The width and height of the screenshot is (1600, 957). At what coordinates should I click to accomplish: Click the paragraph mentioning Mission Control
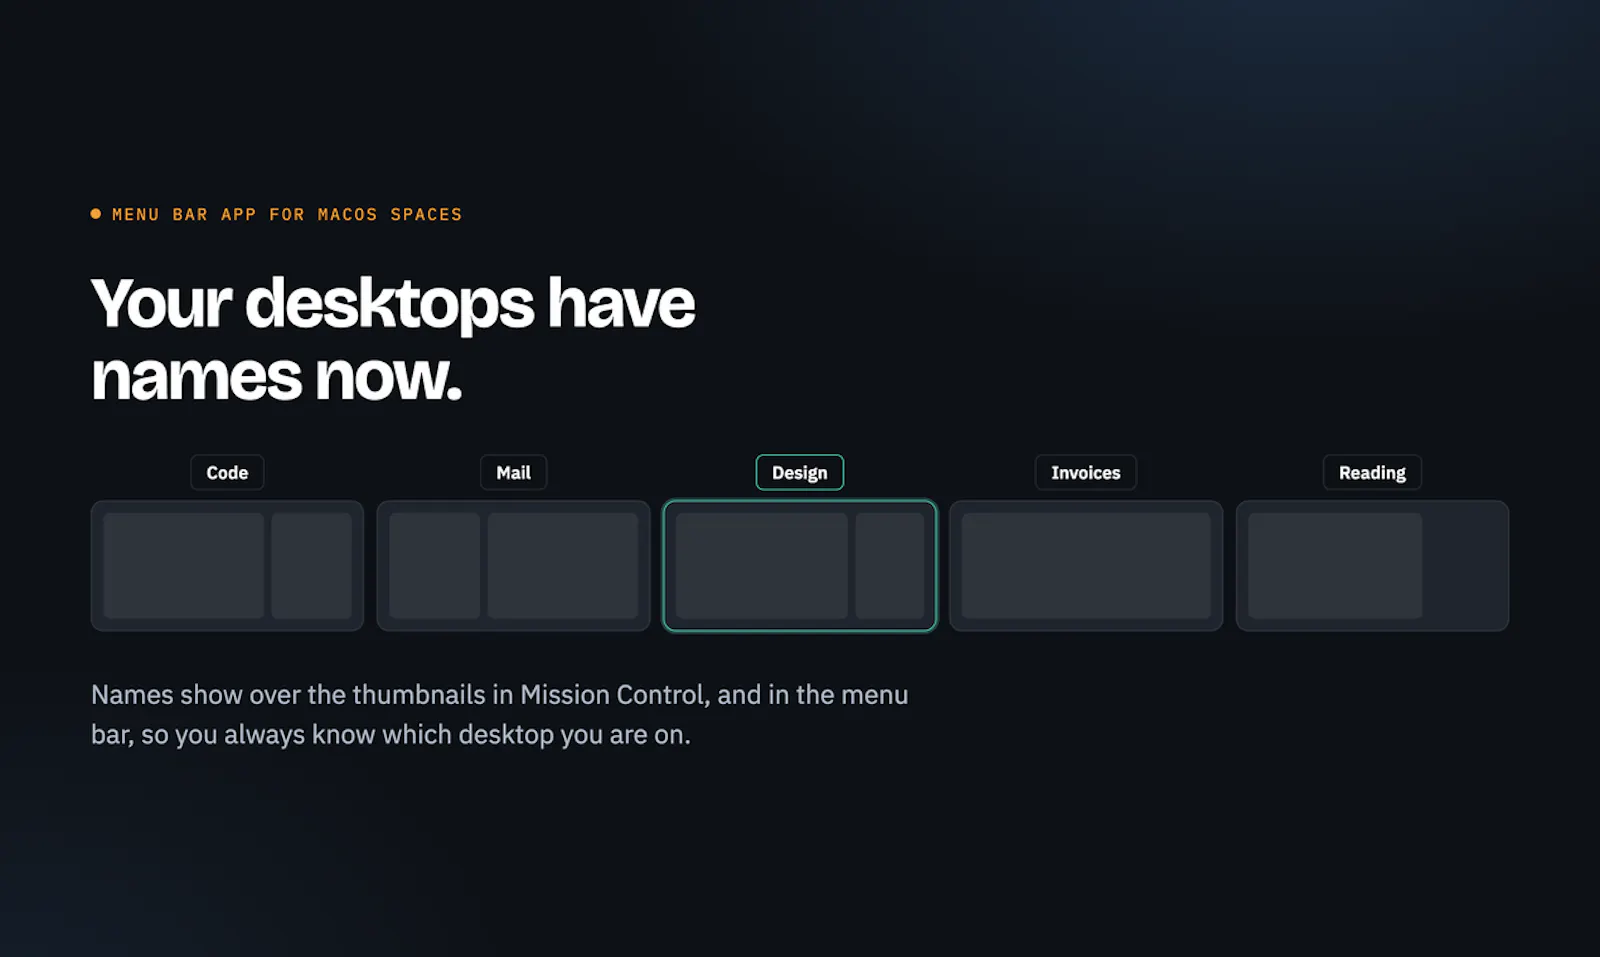(500, 714)
